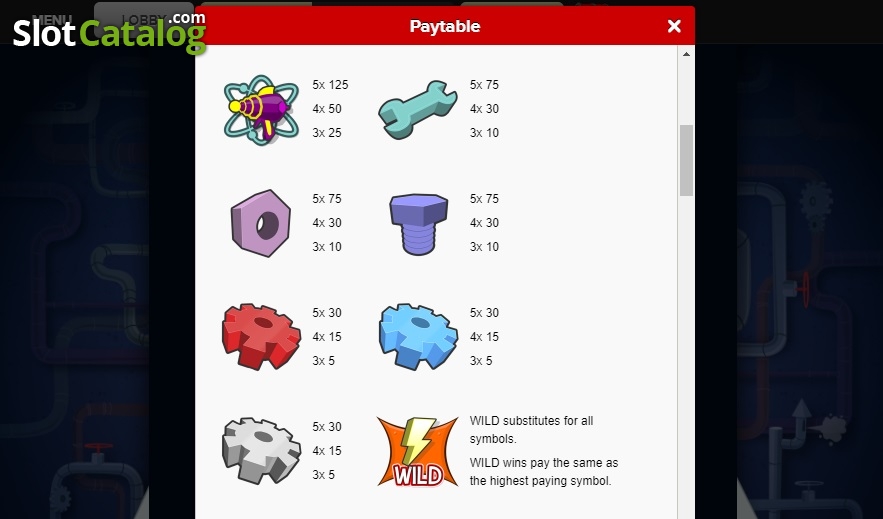The height and width of the screenshot is (519, 883).
Task: Click the Paytable header title
Action: pos(445,26)
